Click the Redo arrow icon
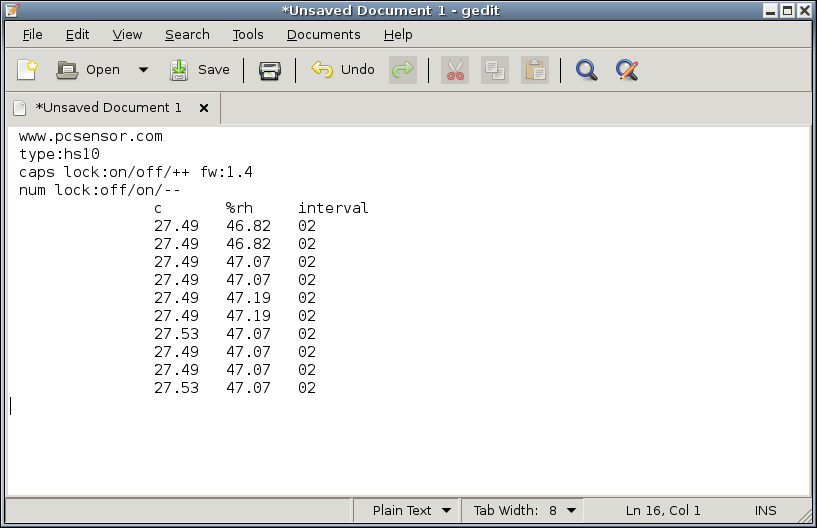Image resolution: width=817 pixels, height=528 pixels. click(x=403, y=70)
